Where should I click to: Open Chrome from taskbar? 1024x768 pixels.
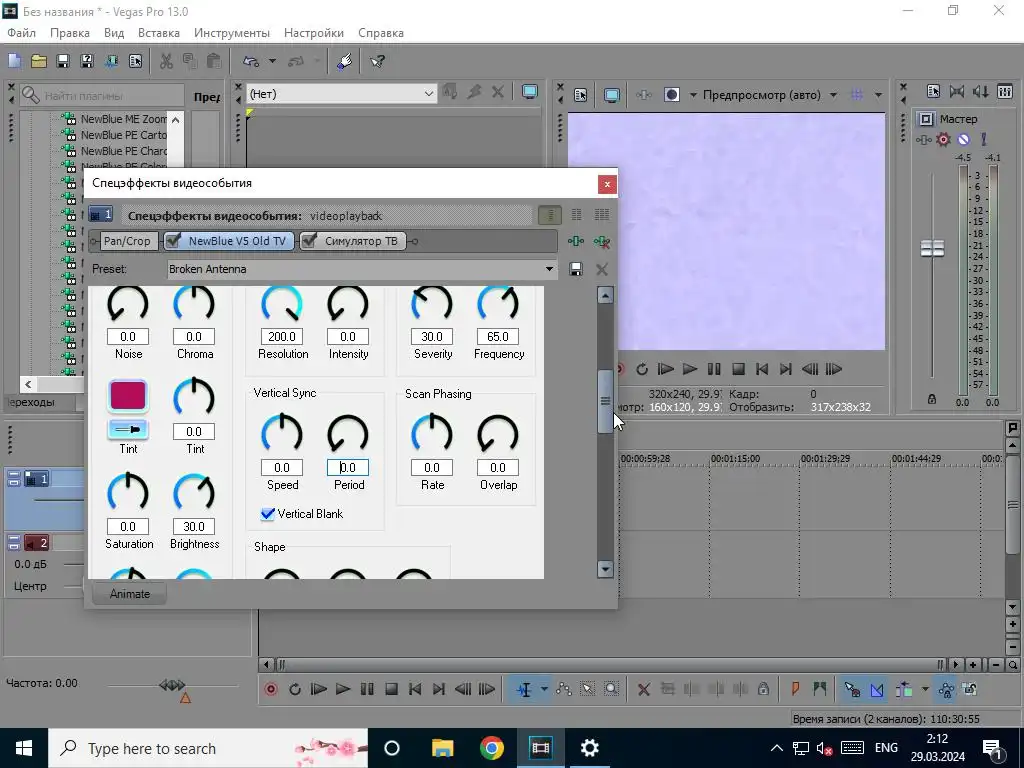tap(492, 748)
